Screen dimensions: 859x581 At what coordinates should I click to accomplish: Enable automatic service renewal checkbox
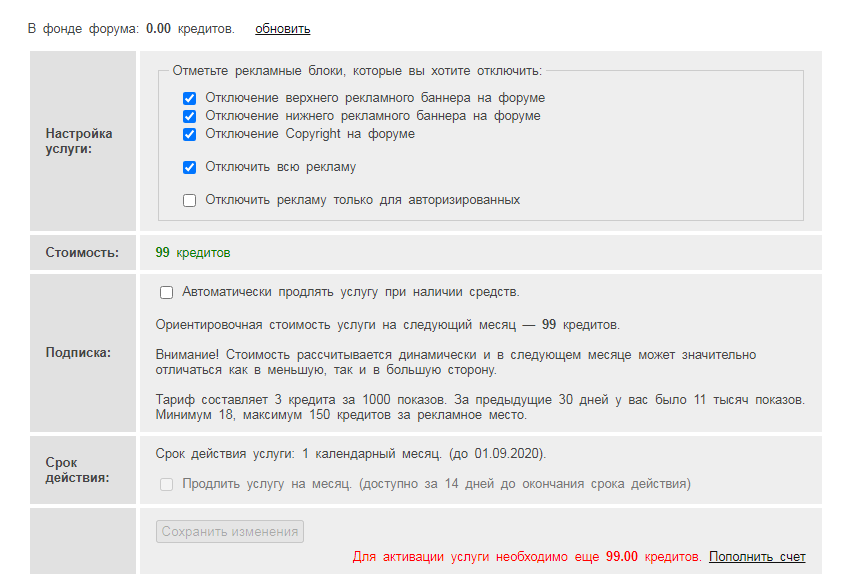166,292
